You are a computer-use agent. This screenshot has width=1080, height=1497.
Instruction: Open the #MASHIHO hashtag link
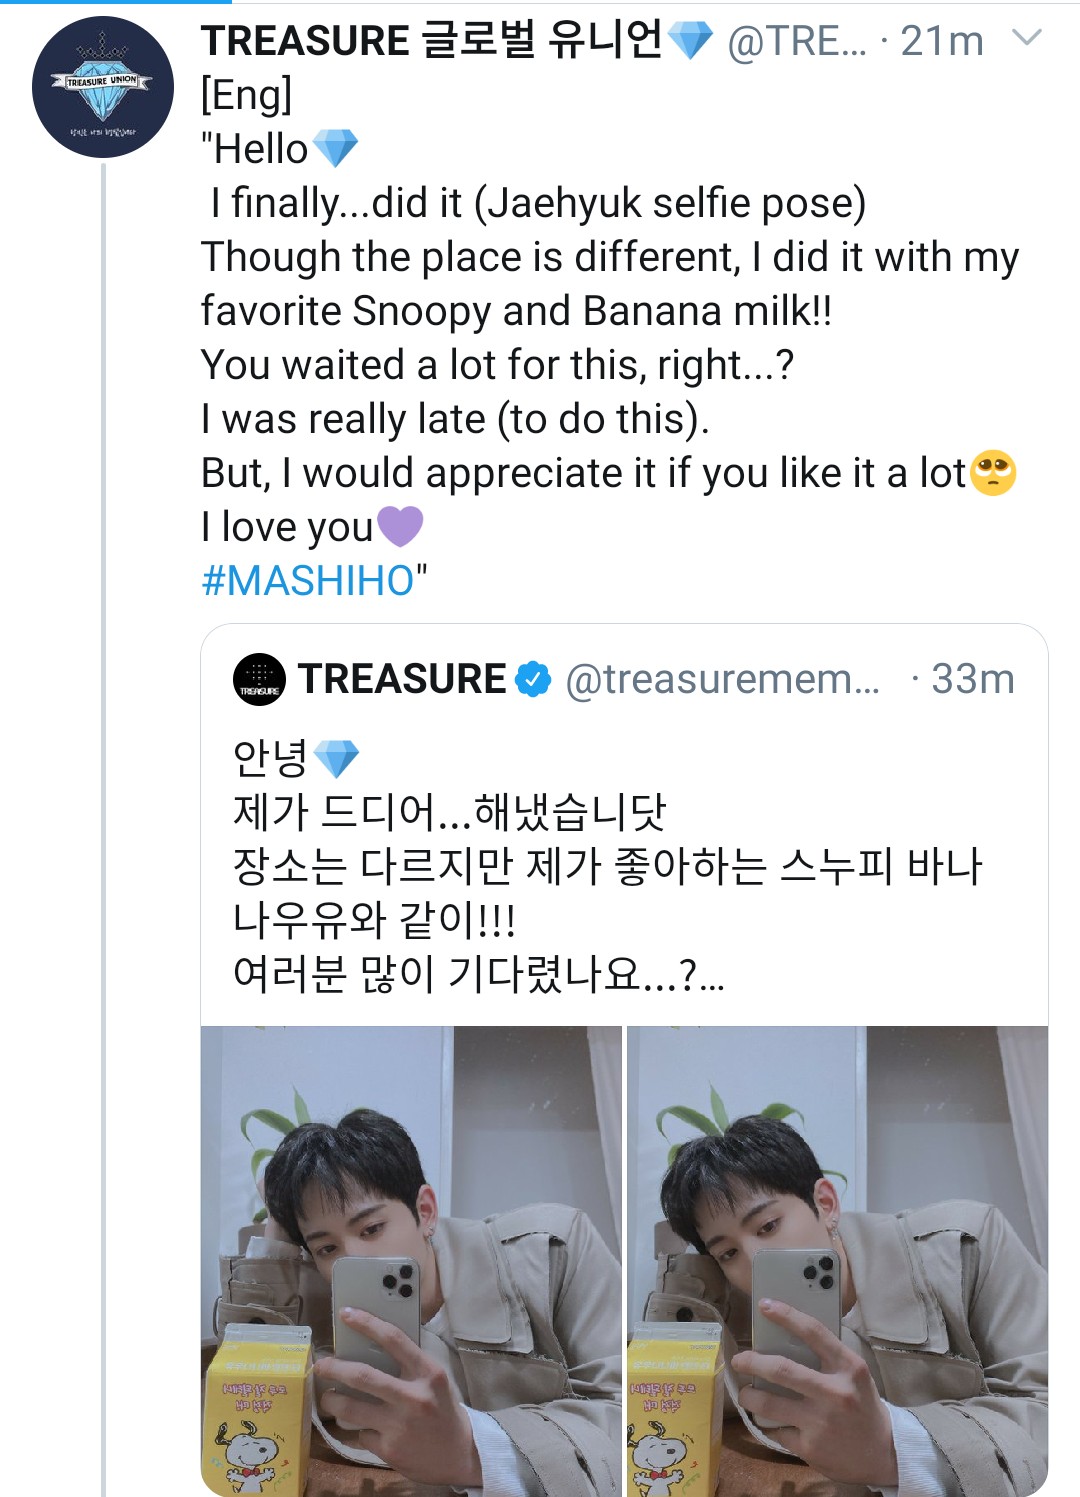pos(308,581)
